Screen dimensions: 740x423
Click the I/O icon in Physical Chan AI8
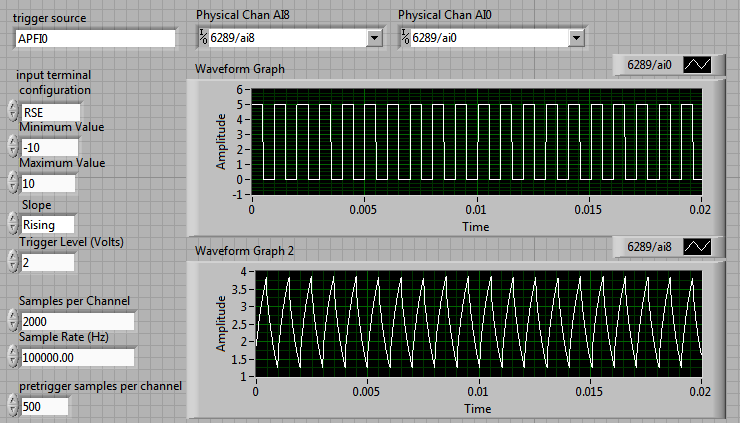203,37
